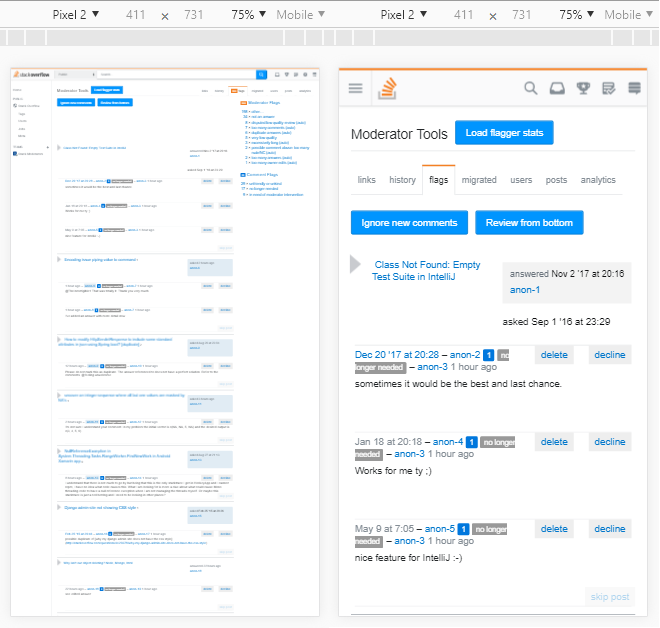
Task: Switch to the history tab in the mobile view
Action: [x=402, y=180]
